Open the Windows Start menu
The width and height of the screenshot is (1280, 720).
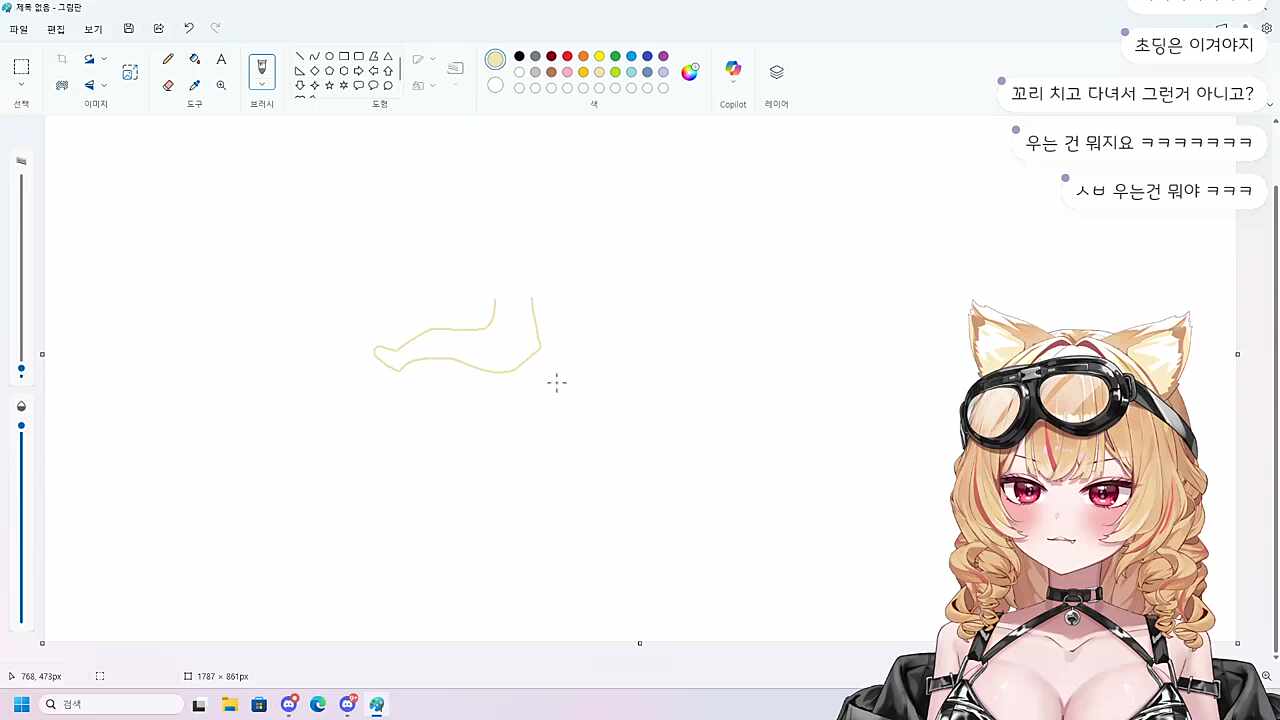21,704
